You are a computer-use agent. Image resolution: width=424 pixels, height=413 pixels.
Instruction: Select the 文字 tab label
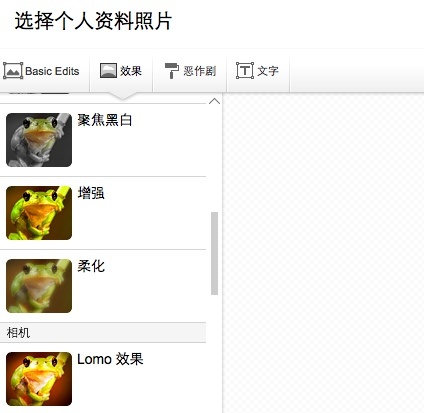268,71
